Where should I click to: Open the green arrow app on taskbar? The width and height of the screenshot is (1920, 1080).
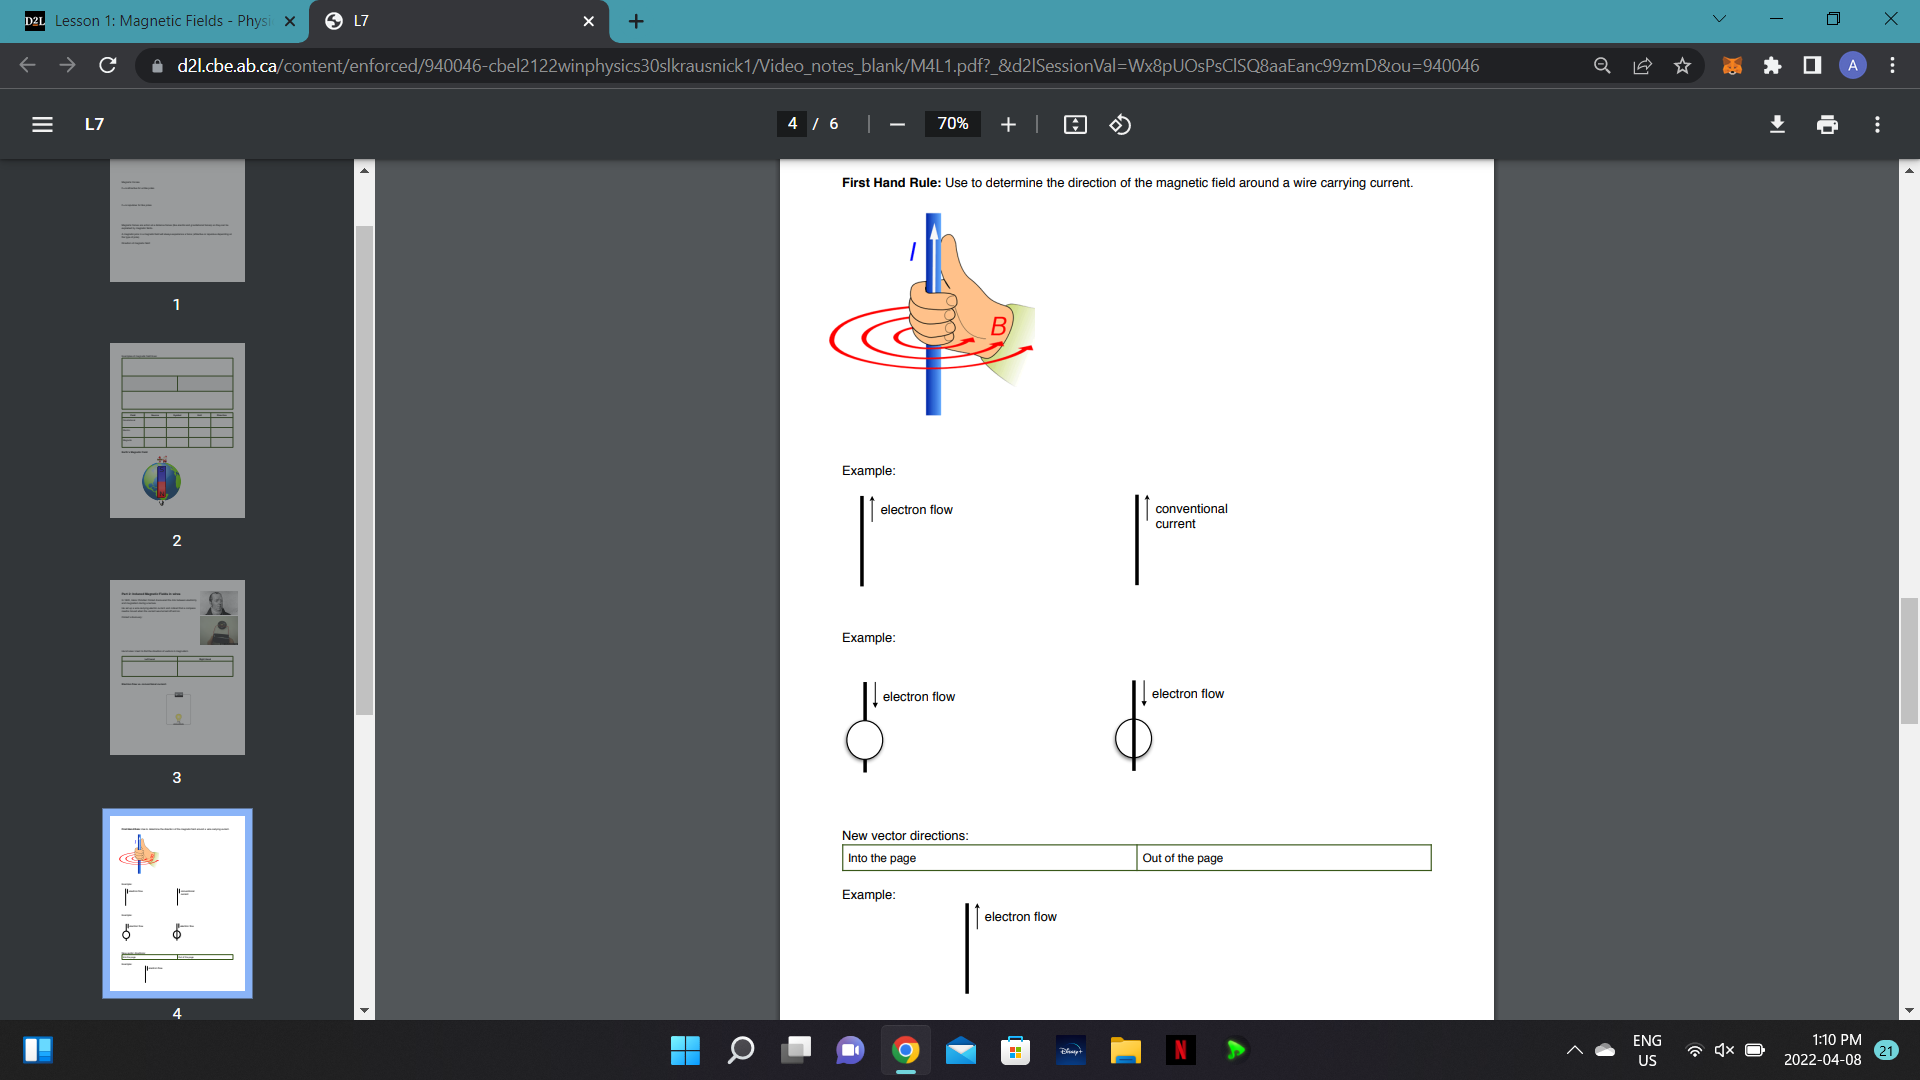coord(1236,1050)
